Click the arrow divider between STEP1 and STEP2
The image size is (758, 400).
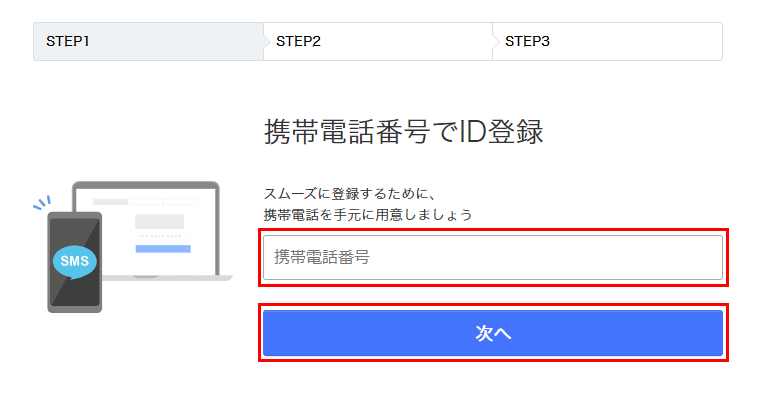click(266, 42)
